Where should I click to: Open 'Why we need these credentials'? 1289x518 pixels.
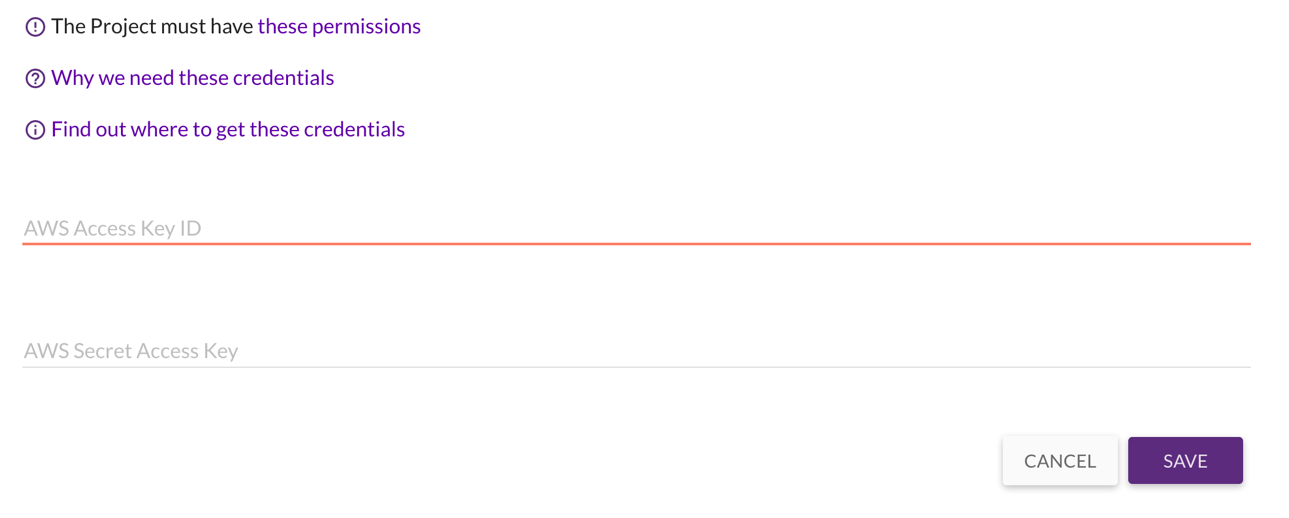coord(192,78)
